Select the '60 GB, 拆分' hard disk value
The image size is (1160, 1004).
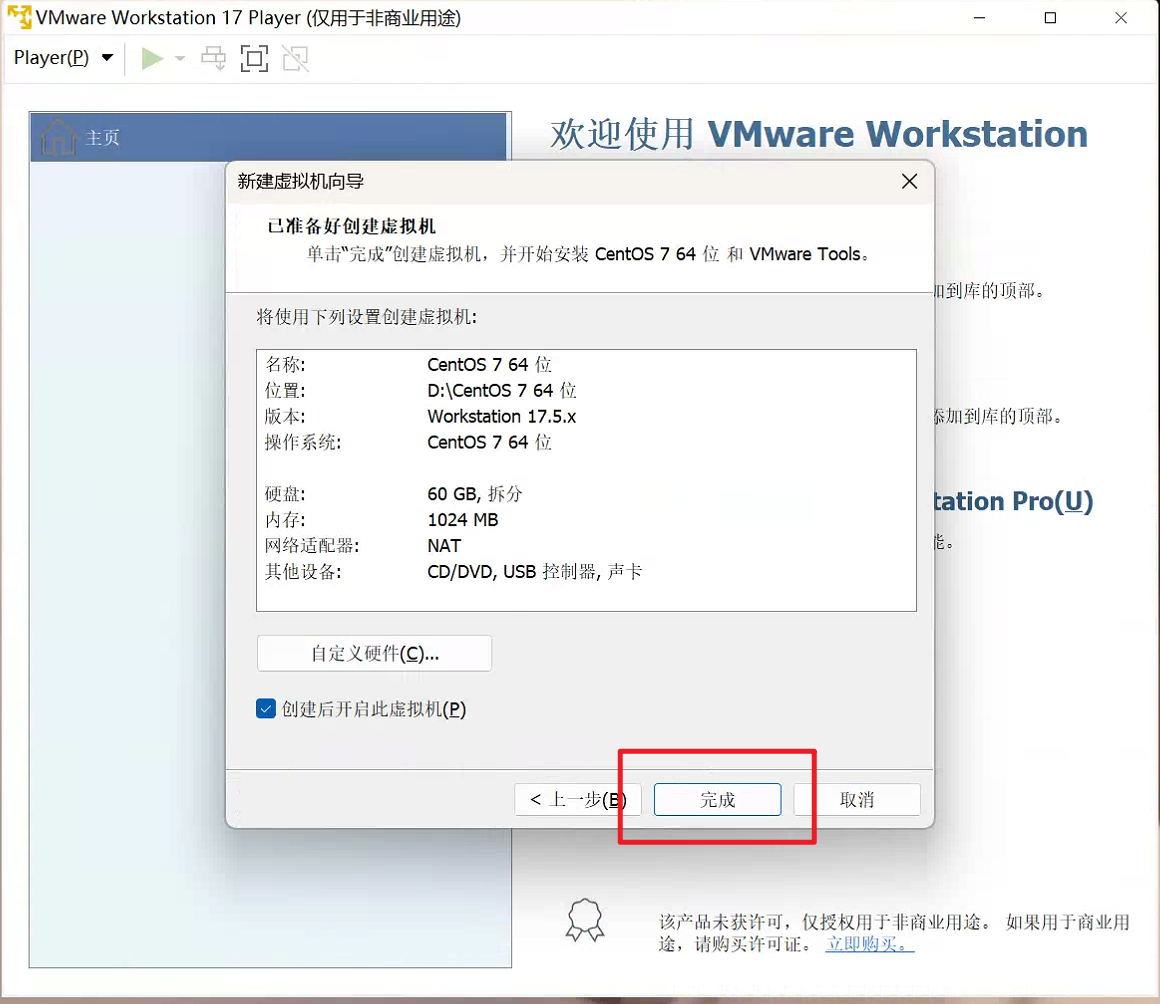point(475,493)
